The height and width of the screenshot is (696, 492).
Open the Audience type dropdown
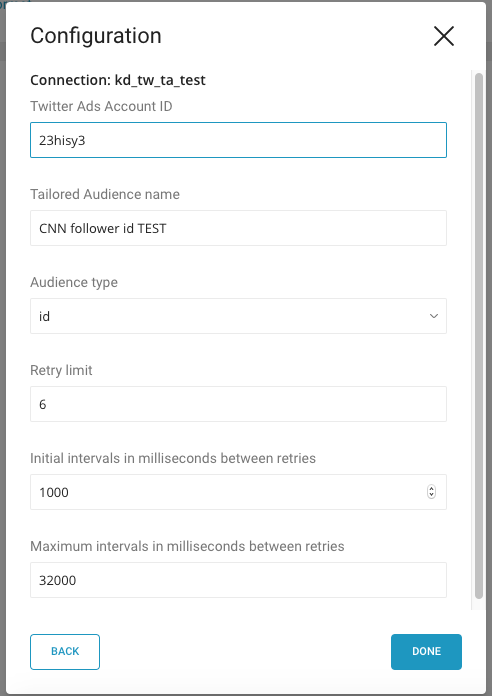238,316
